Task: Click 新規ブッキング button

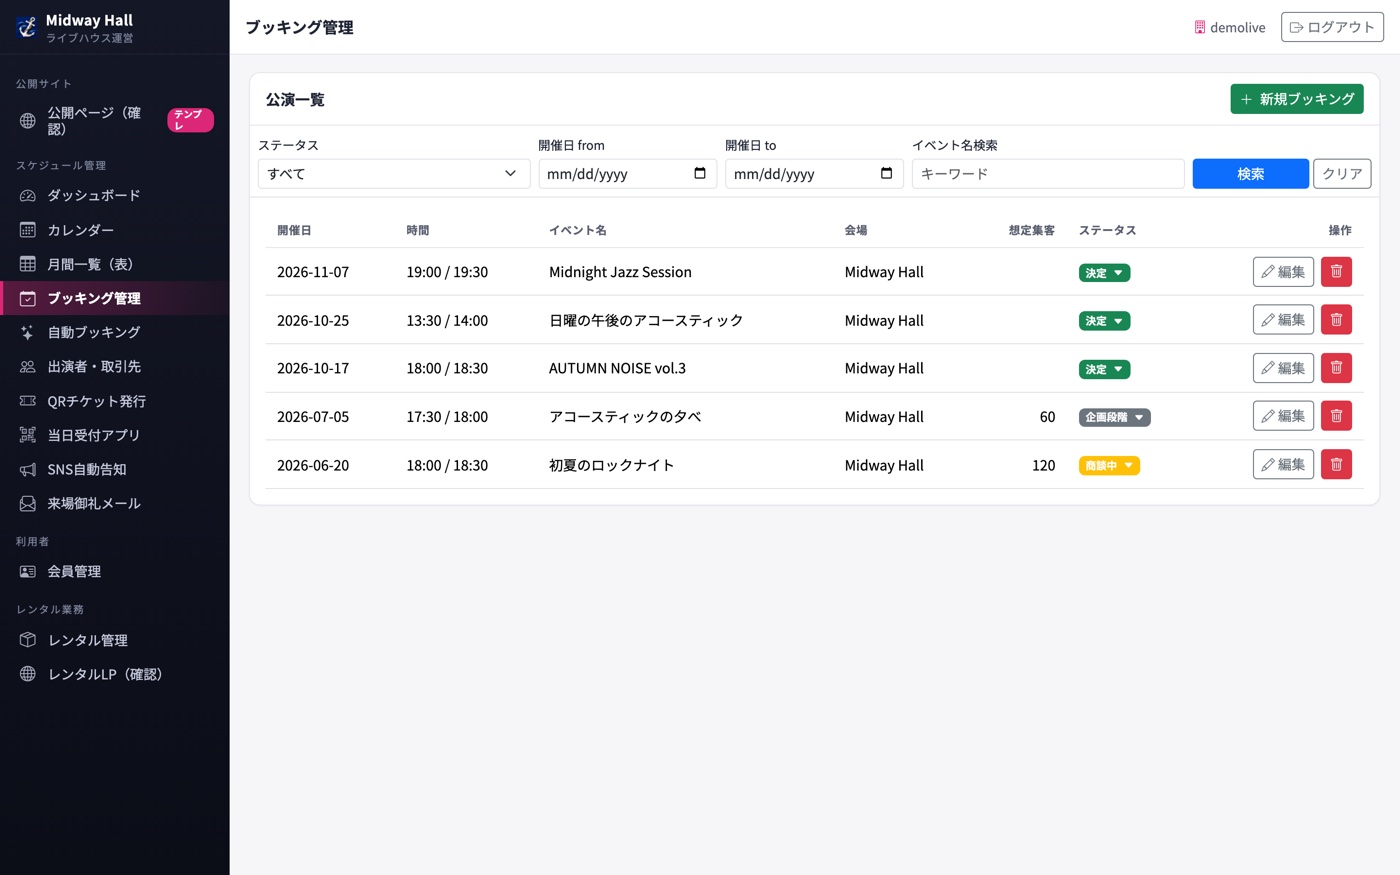Action: point(1297,99)
